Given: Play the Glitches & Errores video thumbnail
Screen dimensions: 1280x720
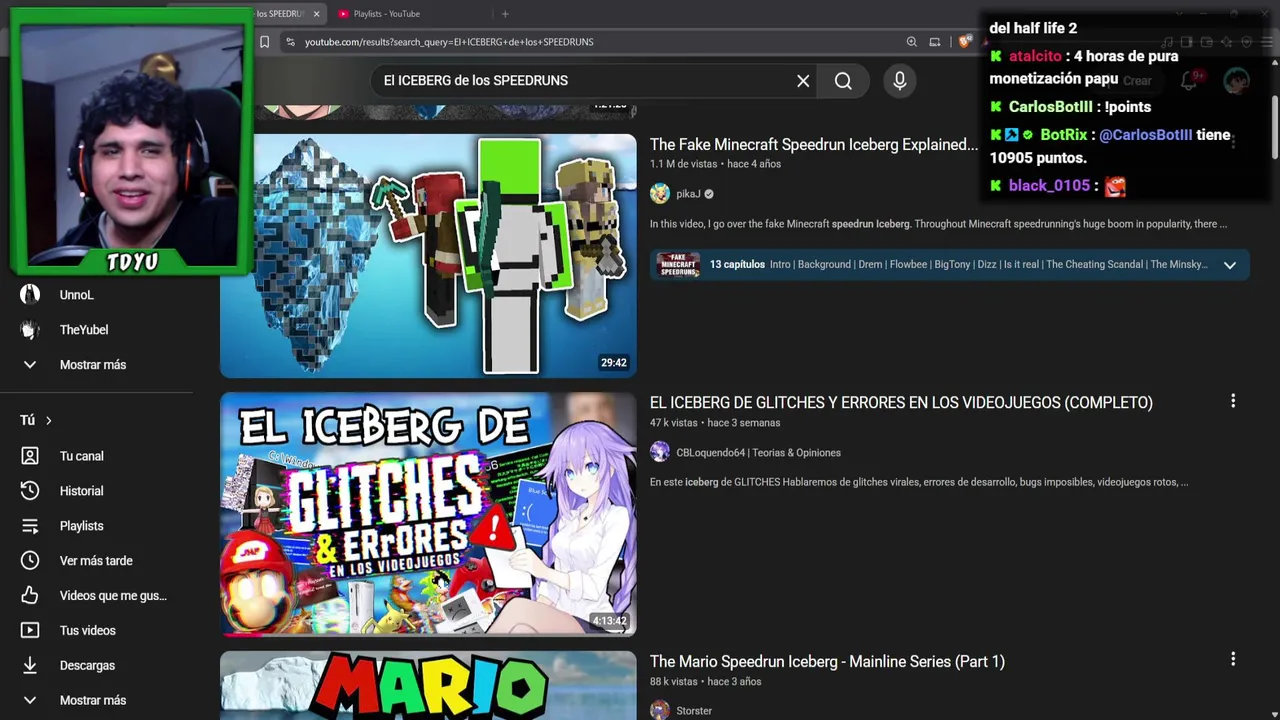Looking at the screenshot, I should click(x=428, y=514).
